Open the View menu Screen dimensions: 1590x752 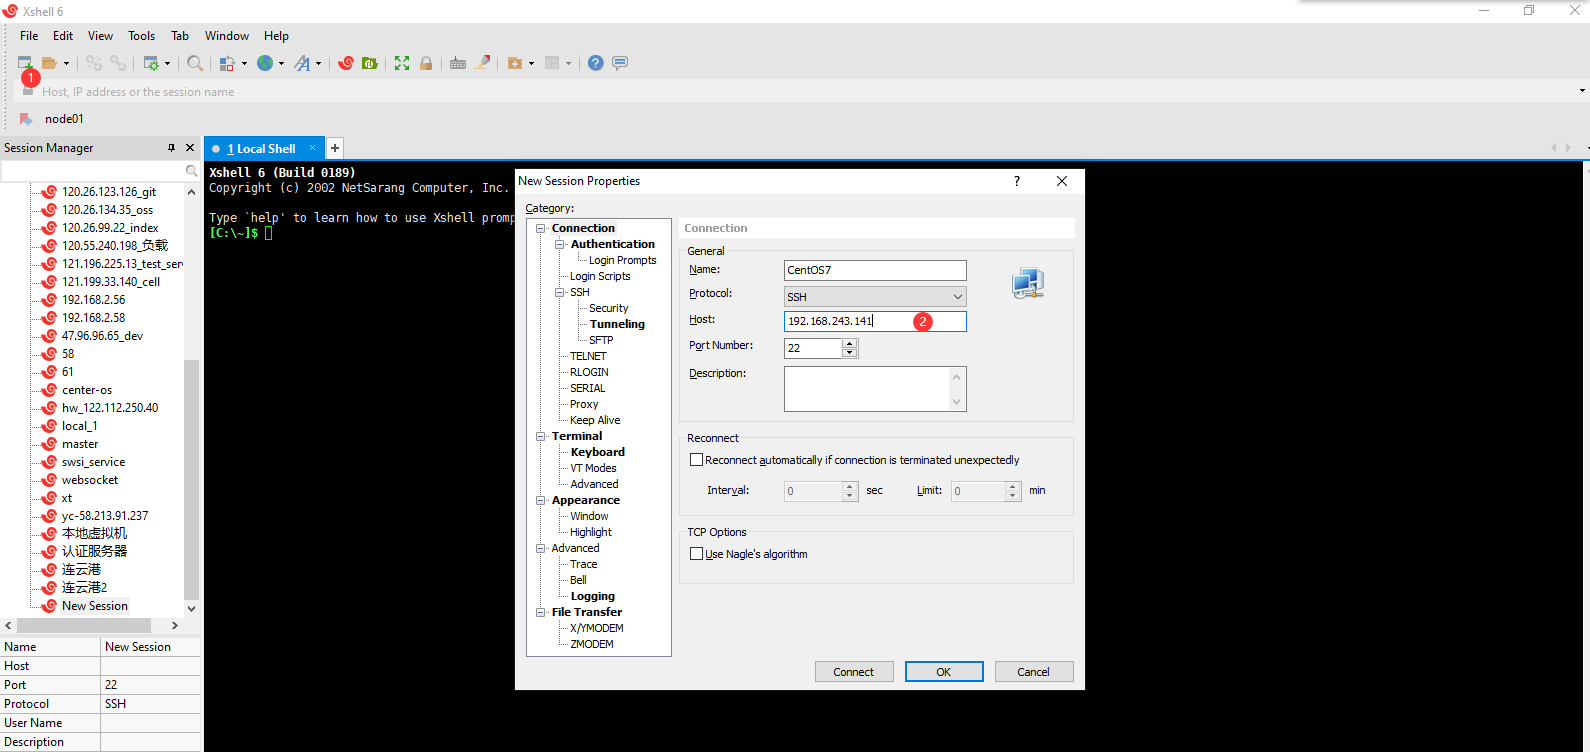tap(100, 36)
